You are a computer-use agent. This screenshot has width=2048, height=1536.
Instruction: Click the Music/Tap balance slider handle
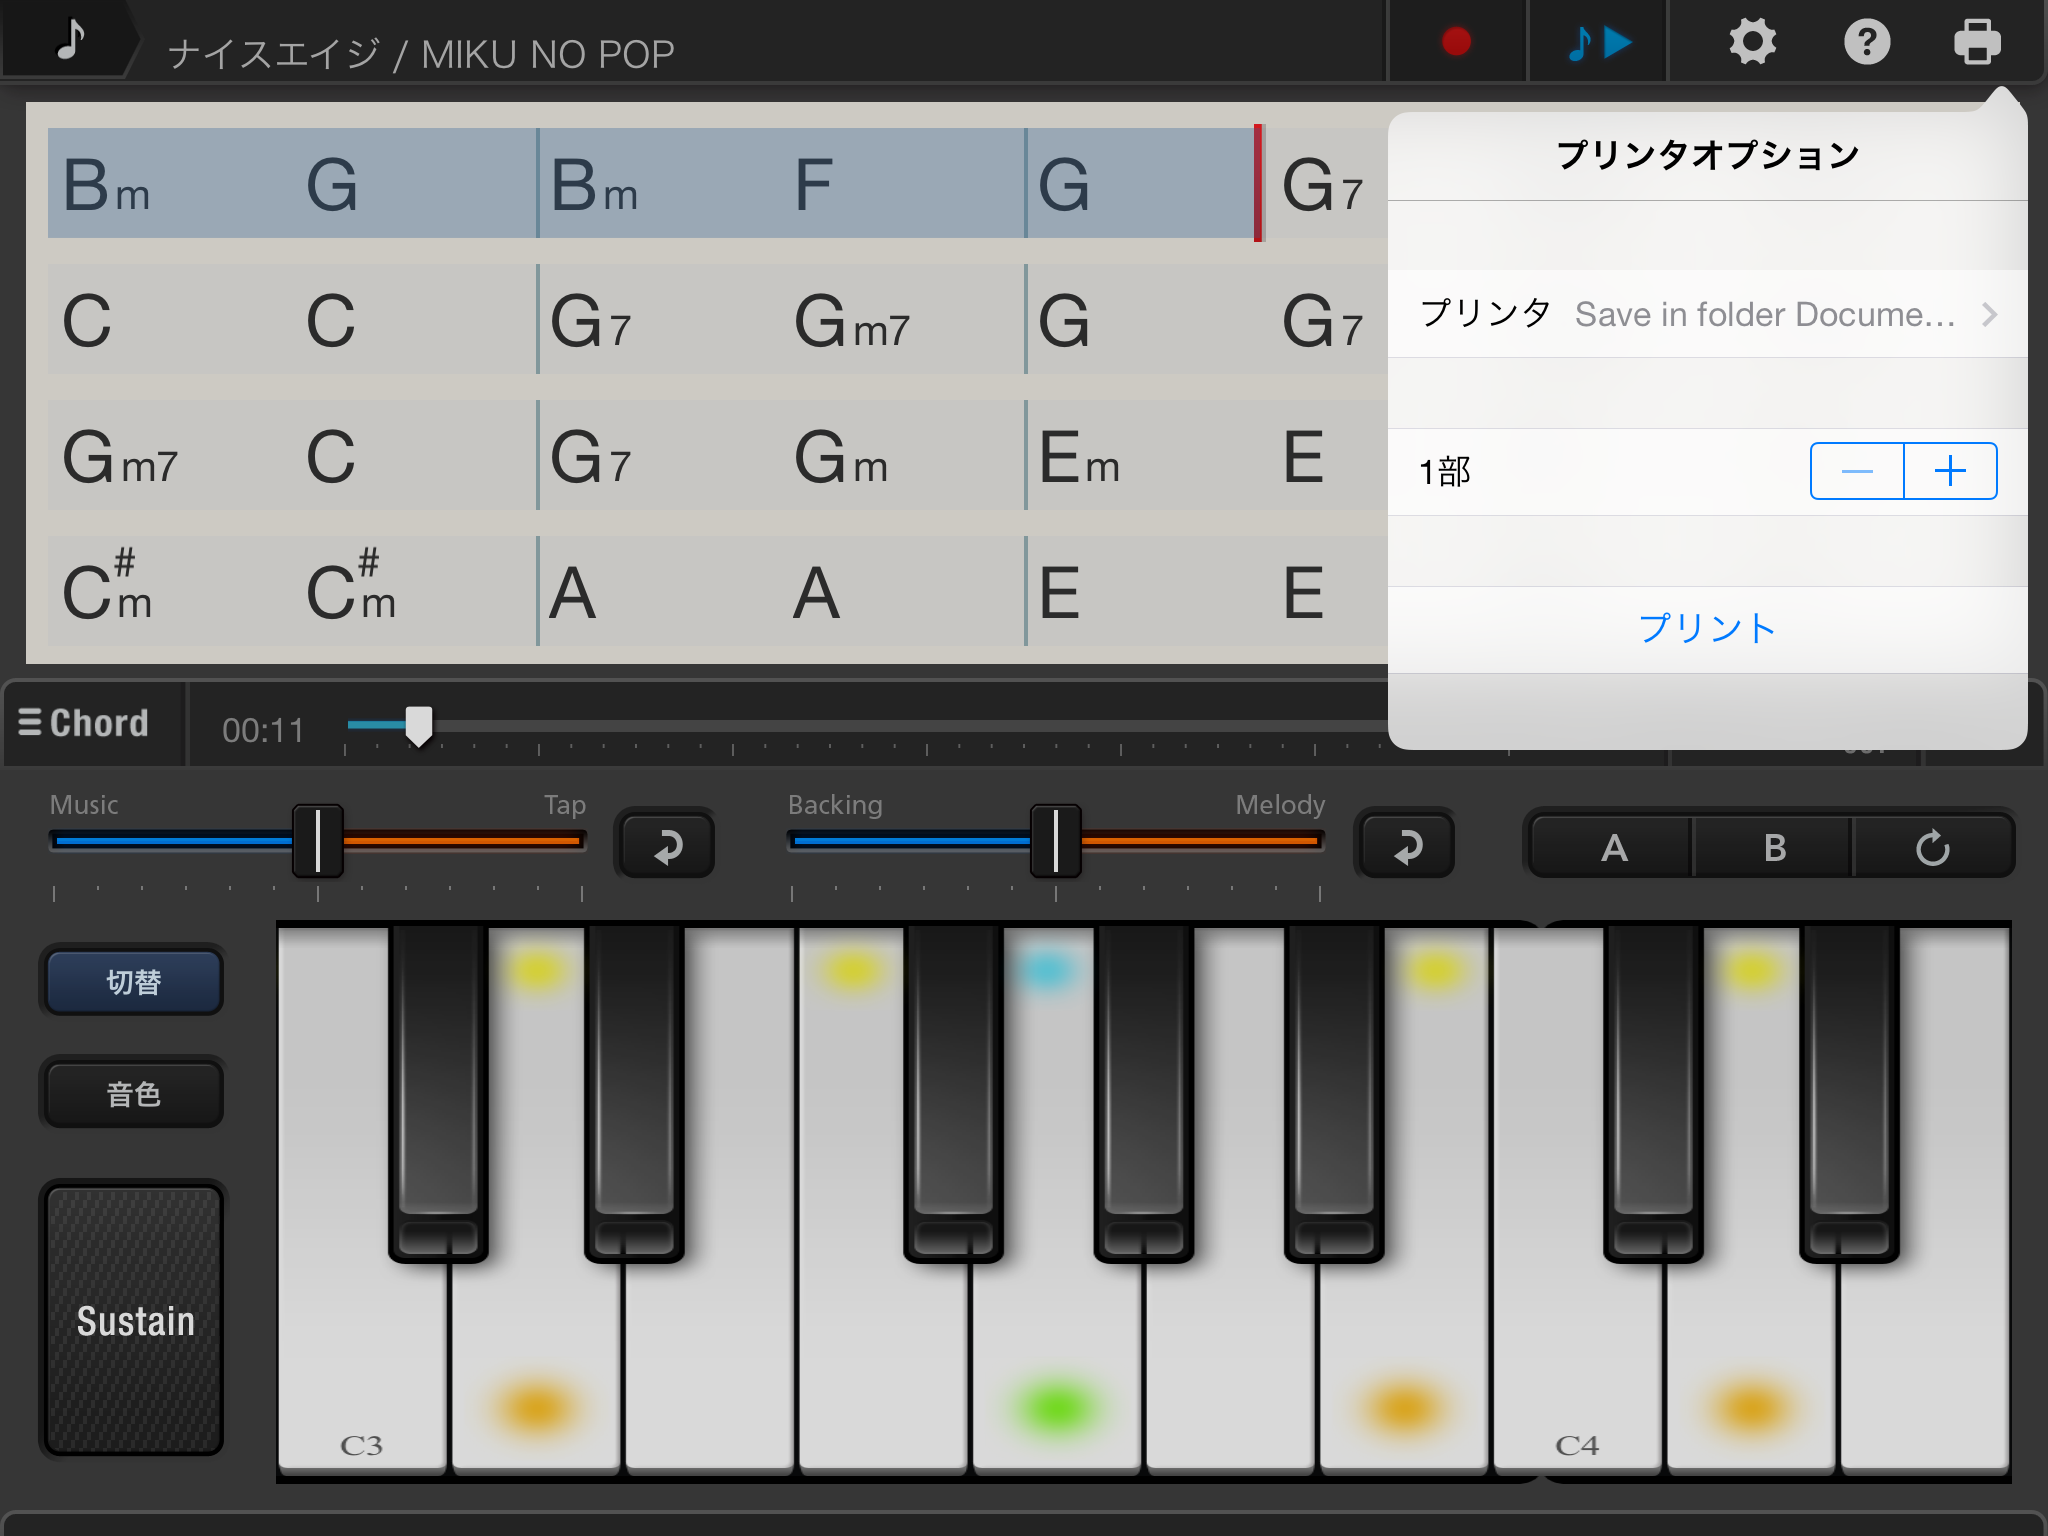point(318,841)
